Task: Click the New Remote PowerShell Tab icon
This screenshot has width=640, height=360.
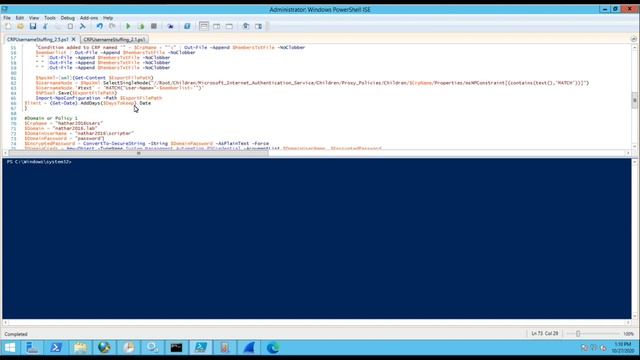Action: [170, 26]
